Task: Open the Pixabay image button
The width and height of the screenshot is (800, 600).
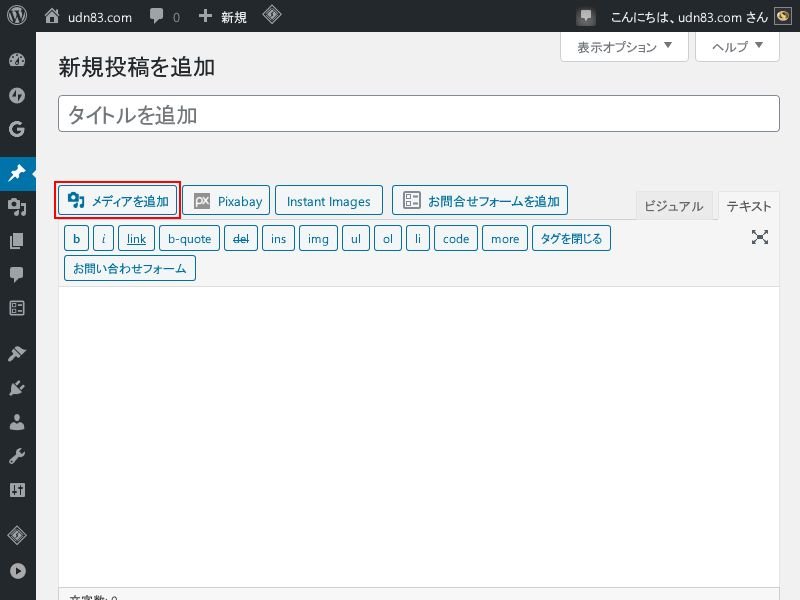Action: tap(226, 201)
